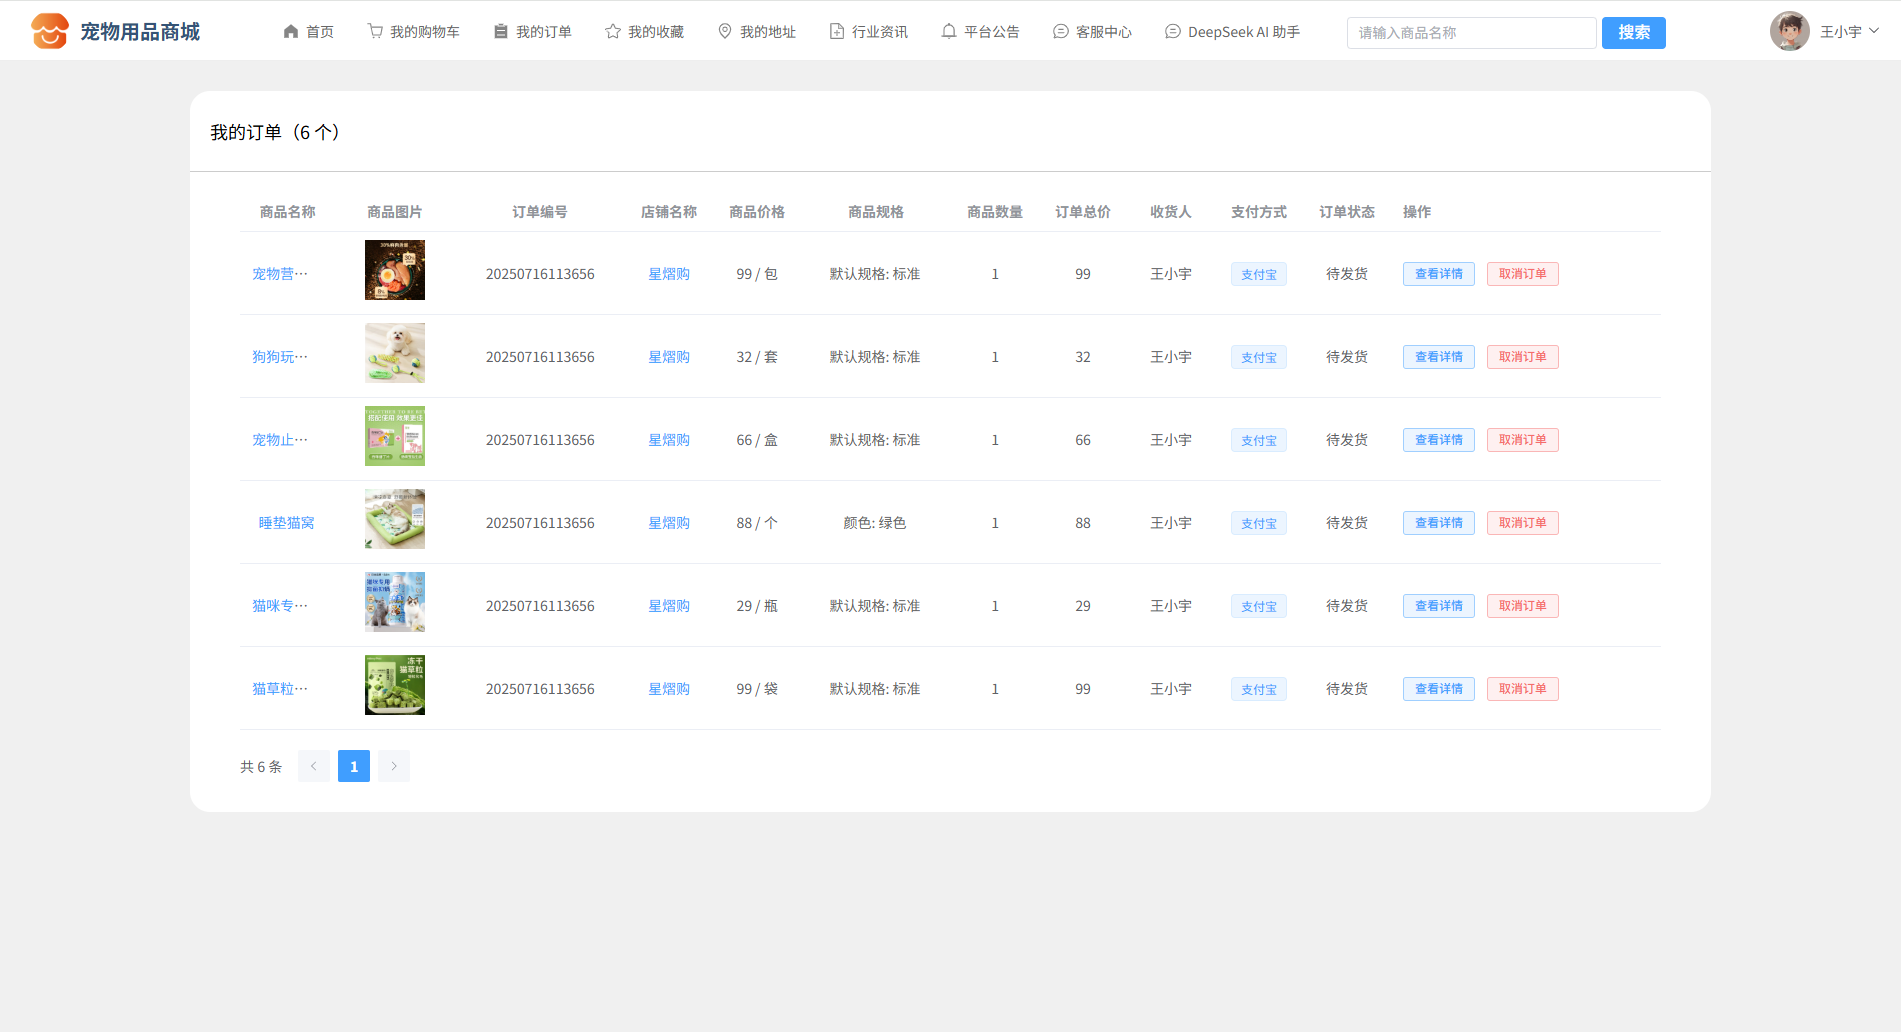The image size is (1901, 1032).
Task: View details of the 睡垫猫窝 order
Action: point(1438,523)
